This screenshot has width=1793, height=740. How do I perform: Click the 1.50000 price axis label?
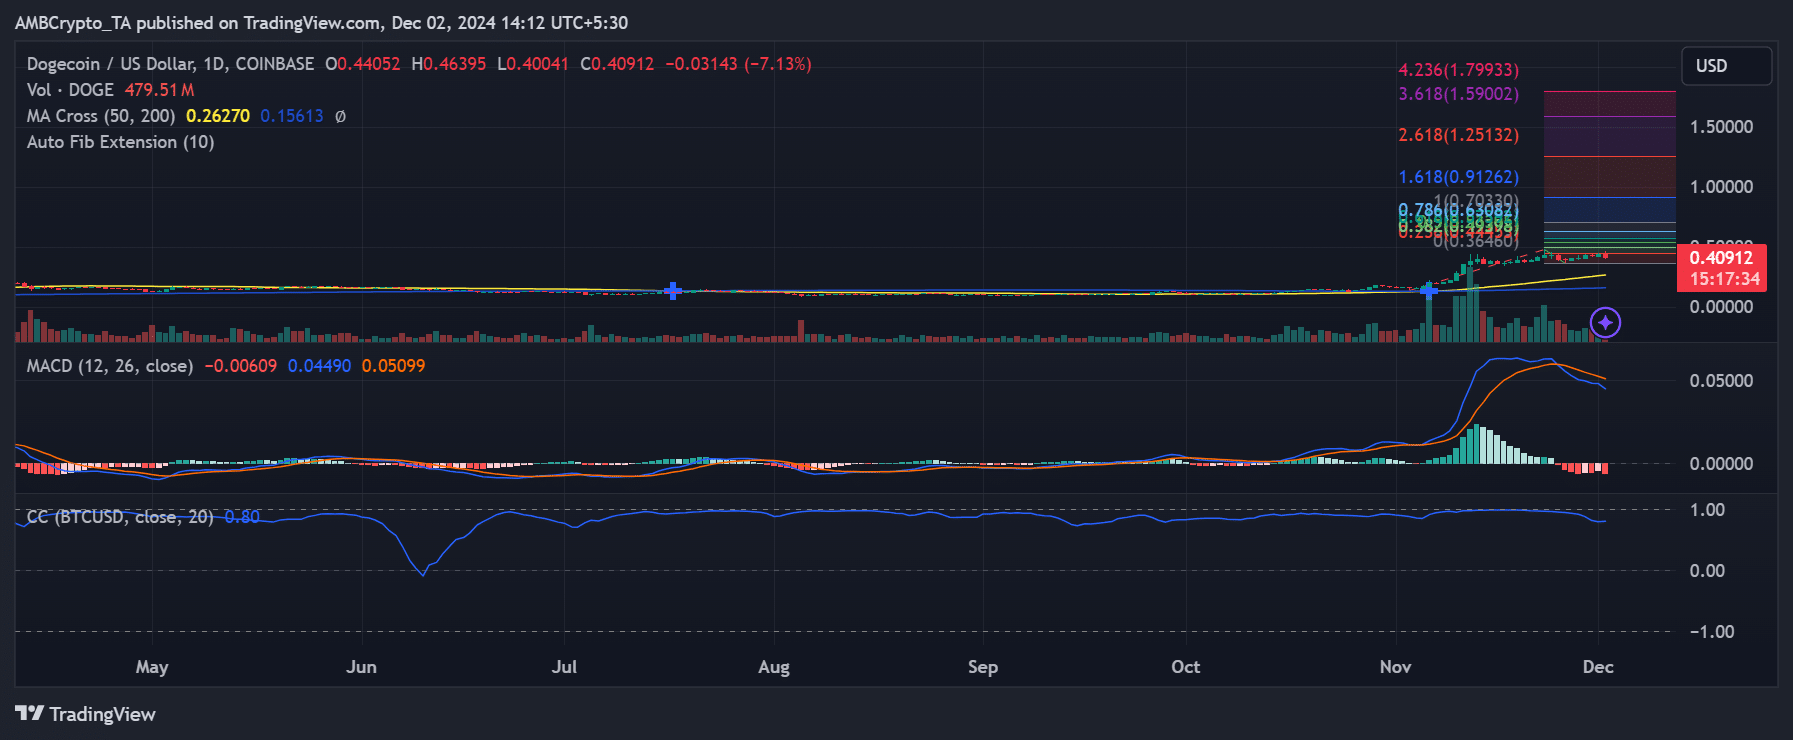1721,127
